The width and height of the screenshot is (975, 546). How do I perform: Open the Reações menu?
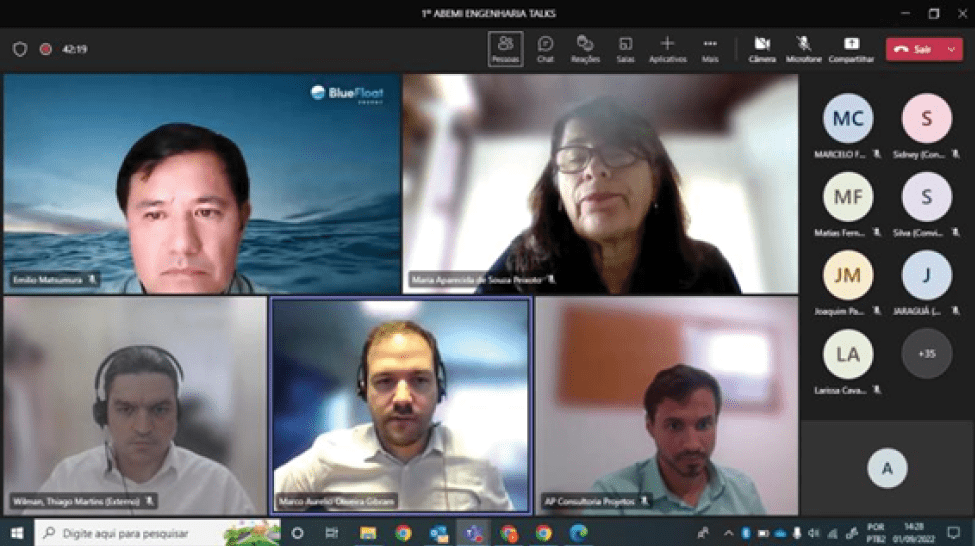click(x=585, y=48)
